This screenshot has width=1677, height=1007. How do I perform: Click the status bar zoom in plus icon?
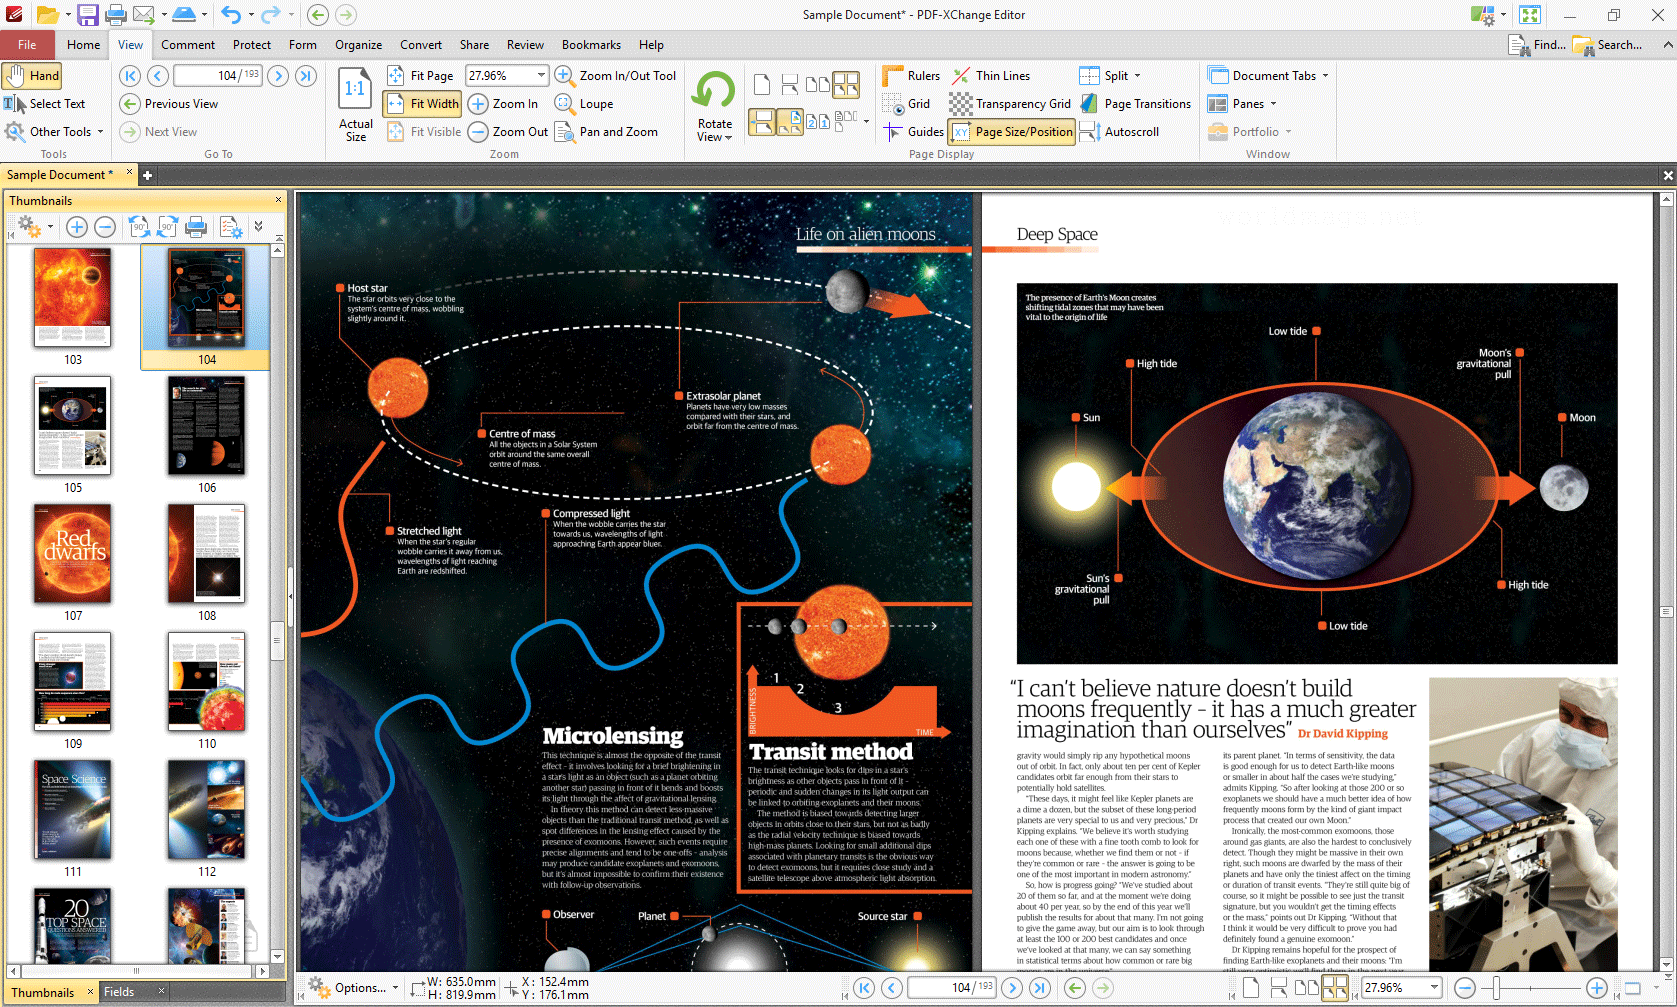point(1597,988)
